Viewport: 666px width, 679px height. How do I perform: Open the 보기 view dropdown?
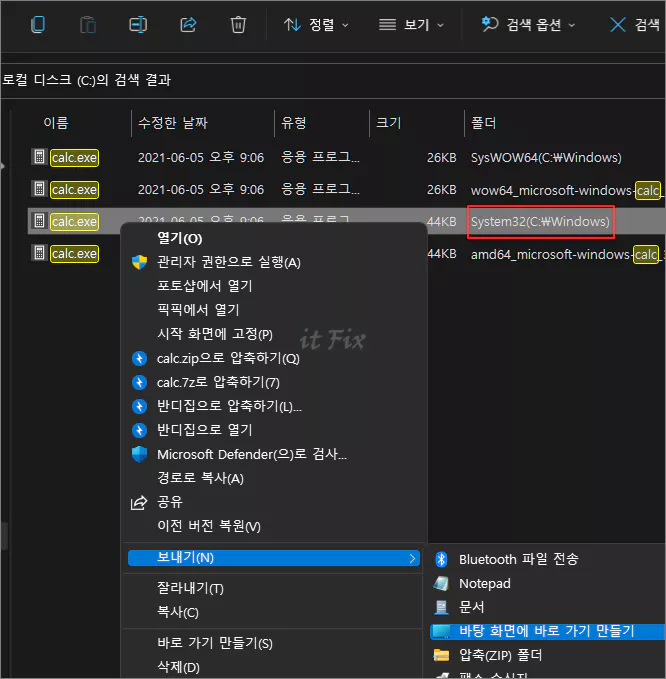pos(411,25)
